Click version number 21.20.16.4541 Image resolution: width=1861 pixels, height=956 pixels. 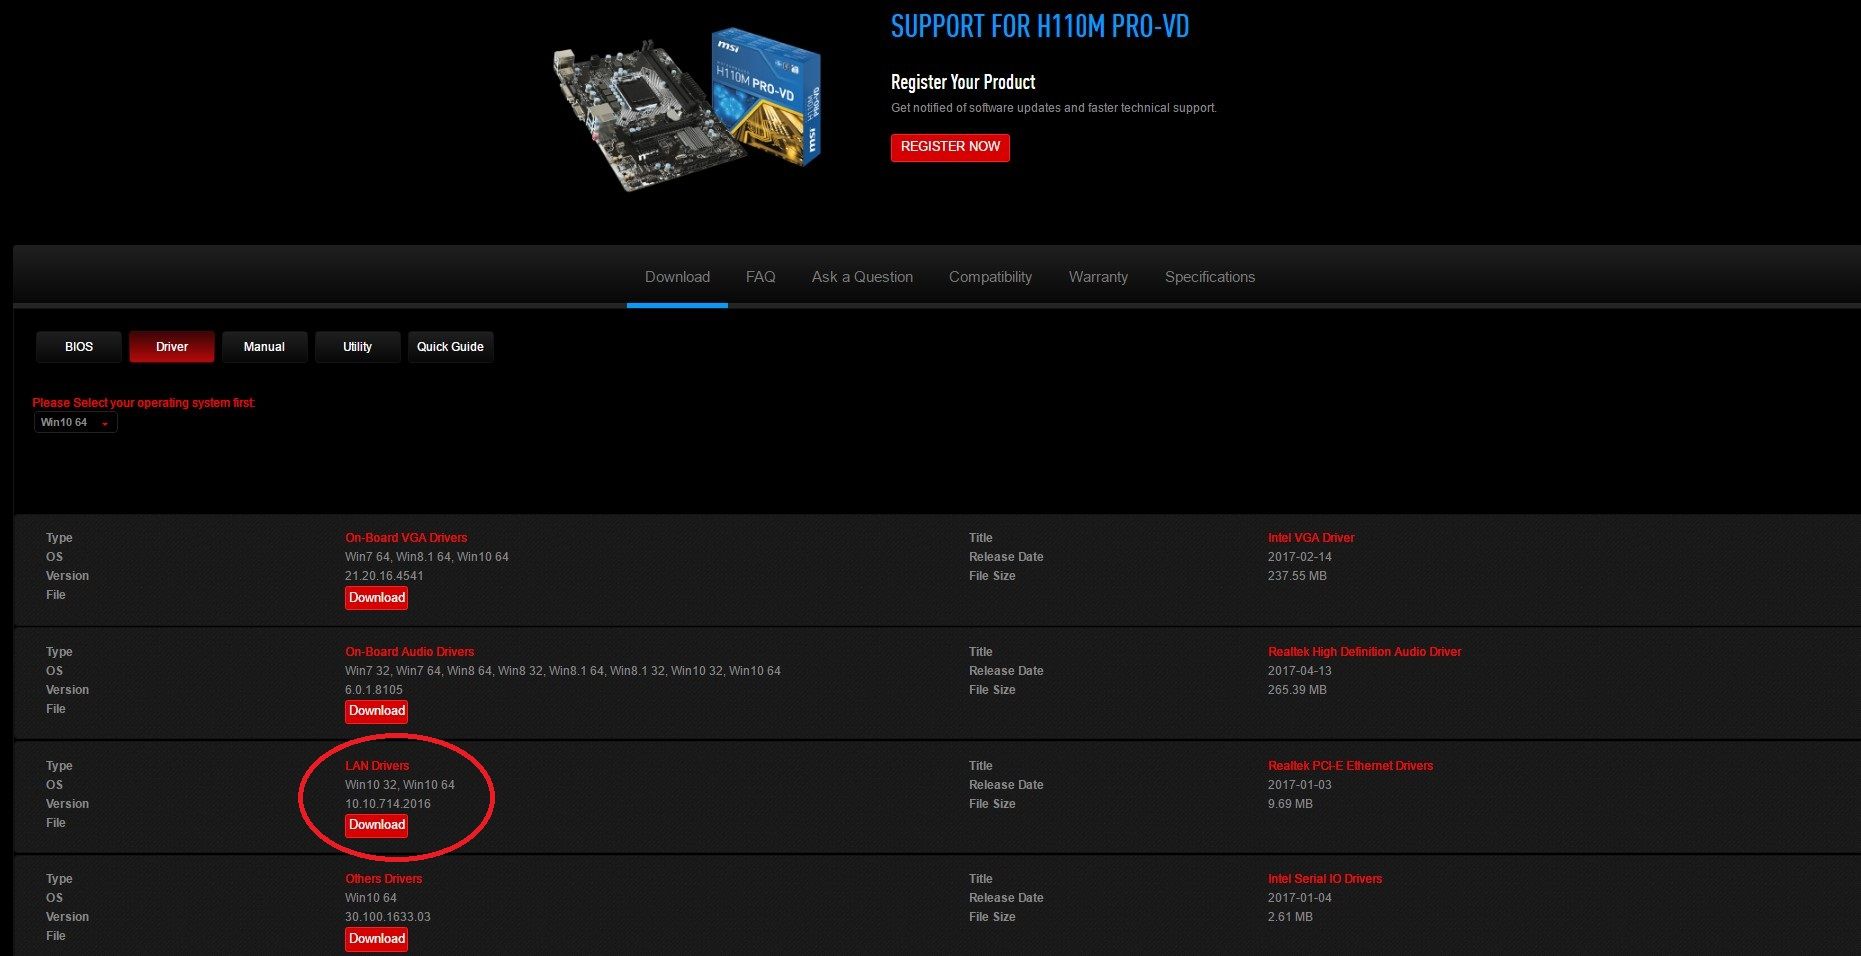point(384,576)
